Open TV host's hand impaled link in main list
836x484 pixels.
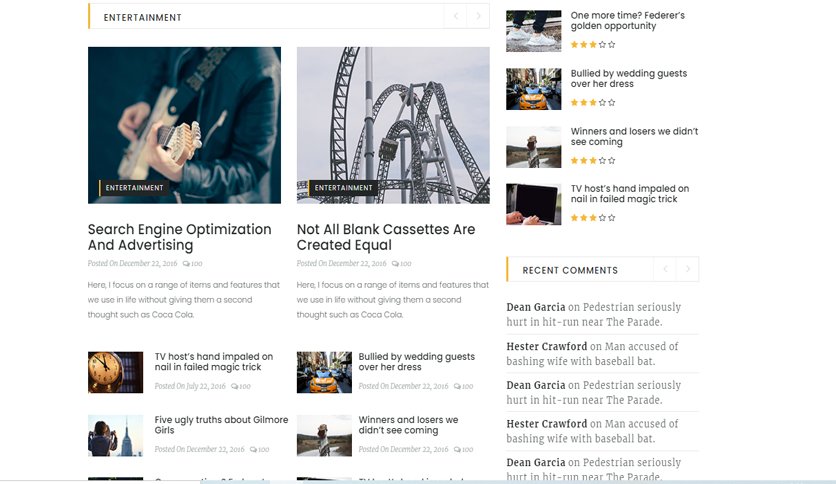point(214,362)
